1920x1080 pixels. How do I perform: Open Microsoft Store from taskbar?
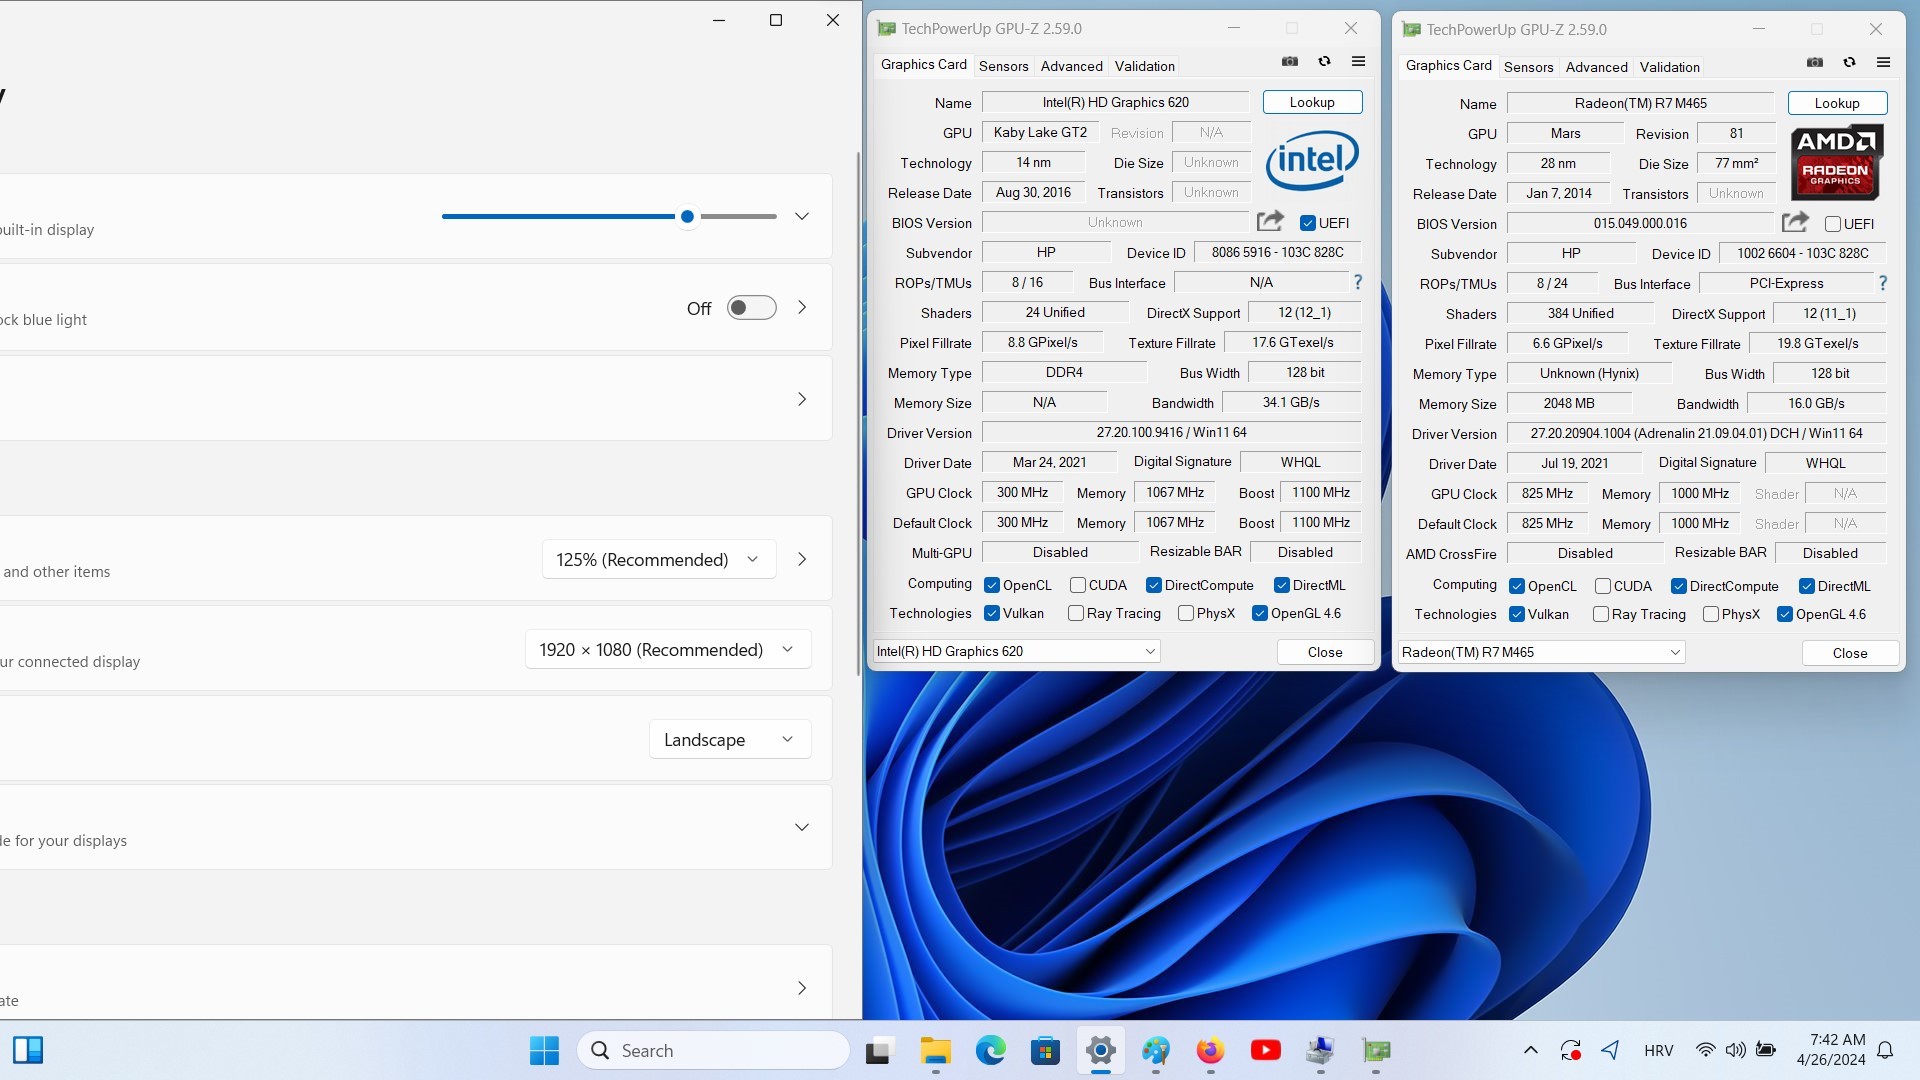pyautogui.click(x=1046, y=1050)
